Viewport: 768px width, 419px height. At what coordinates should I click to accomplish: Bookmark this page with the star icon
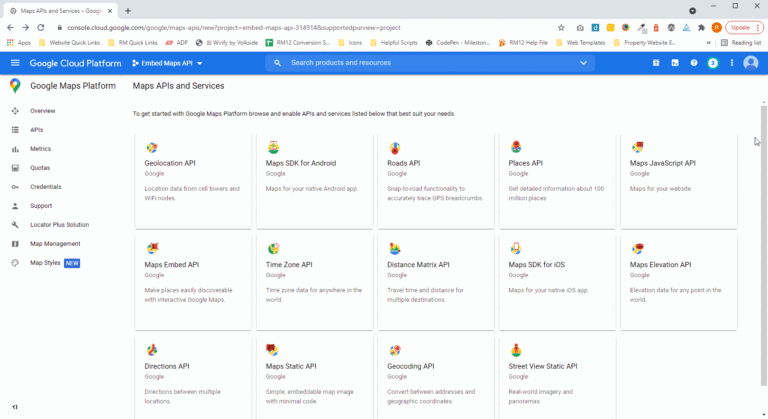(x=561, y=27)
